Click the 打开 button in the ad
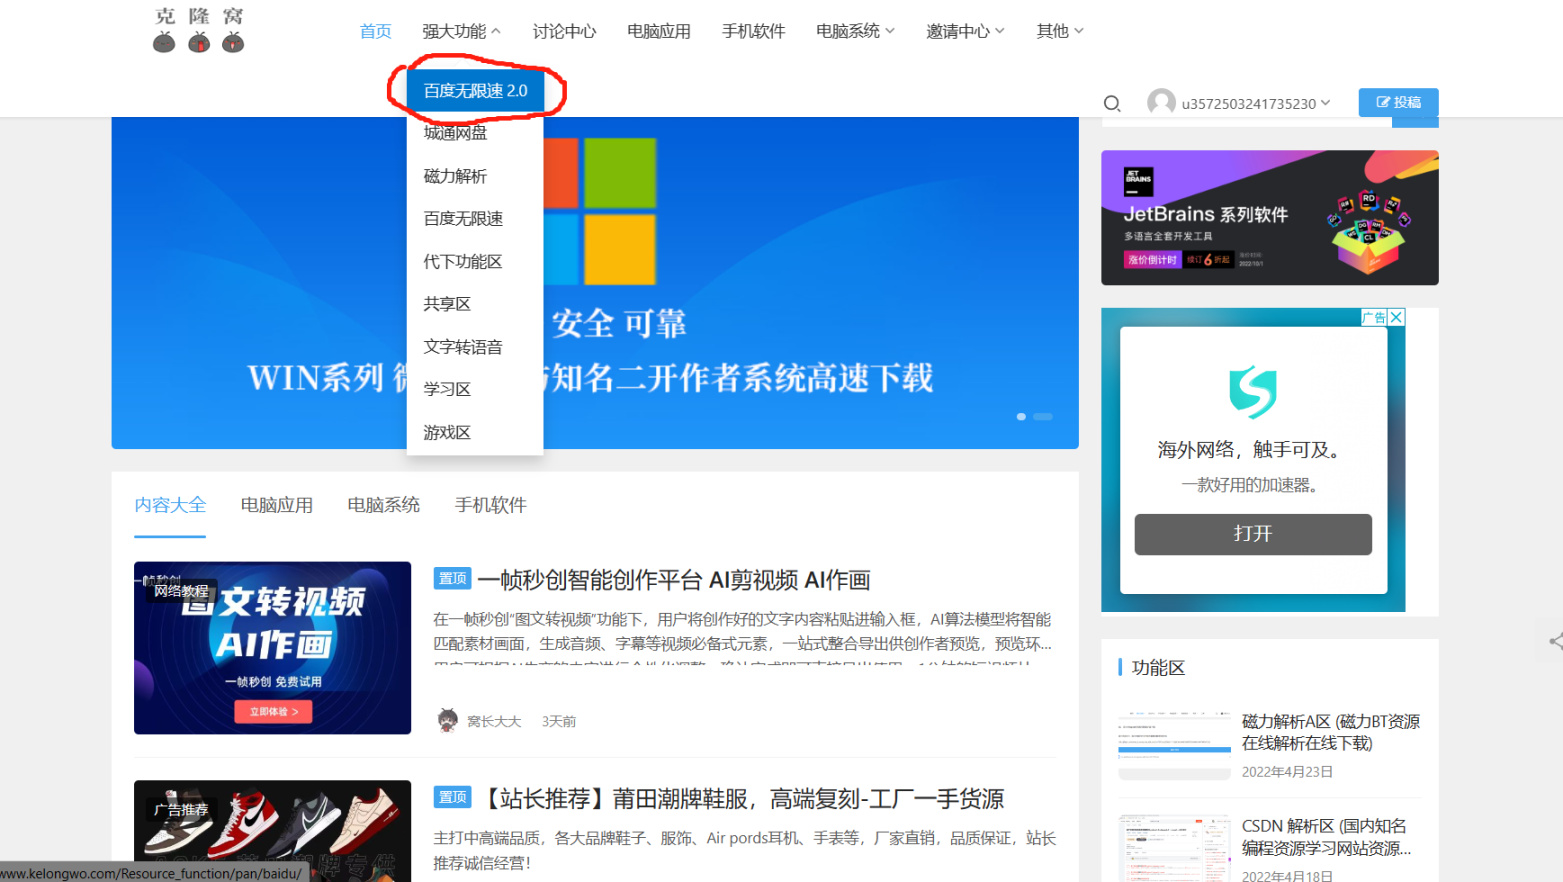The height and width of the screenshot is (882, 1563). pos(1253,534)
